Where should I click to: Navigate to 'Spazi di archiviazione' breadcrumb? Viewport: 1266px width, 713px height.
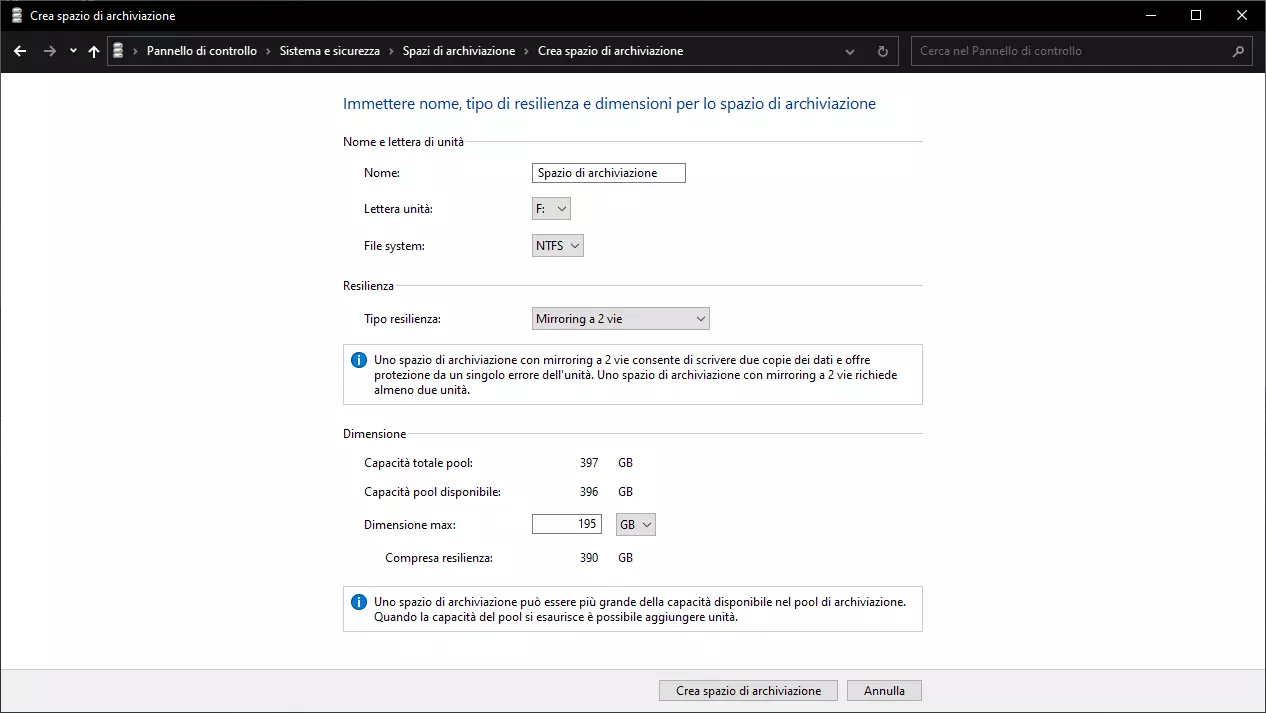[458, 51]
